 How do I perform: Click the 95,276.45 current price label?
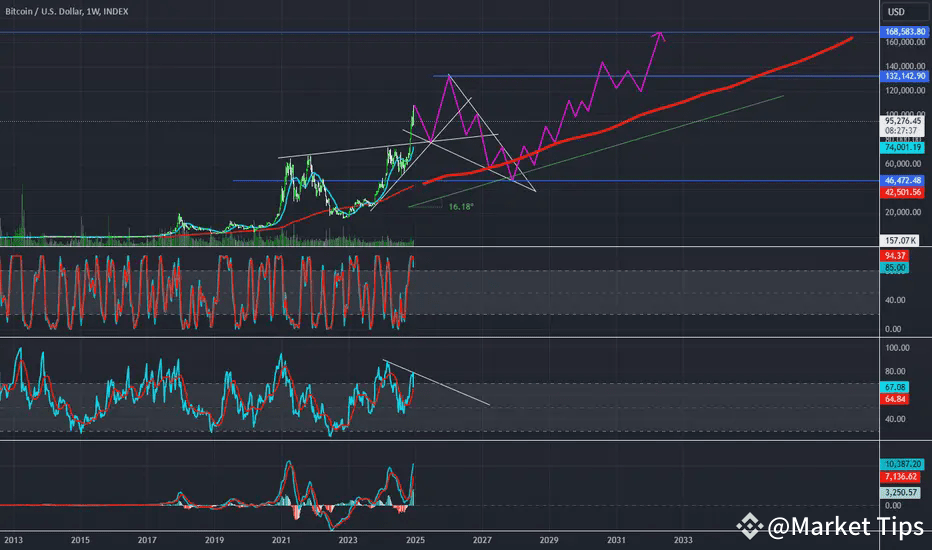[x=902, y=121]
